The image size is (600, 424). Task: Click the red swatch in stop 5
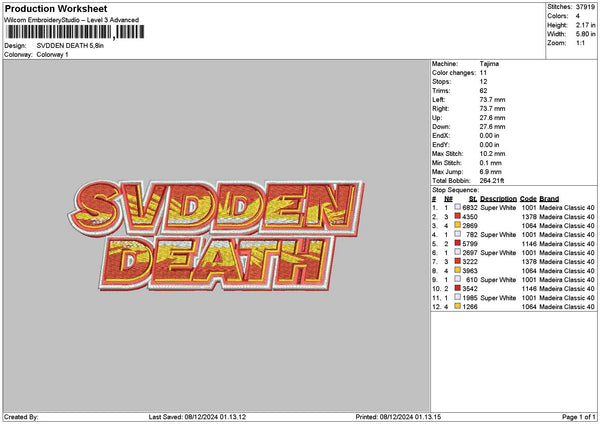point(457,244)
